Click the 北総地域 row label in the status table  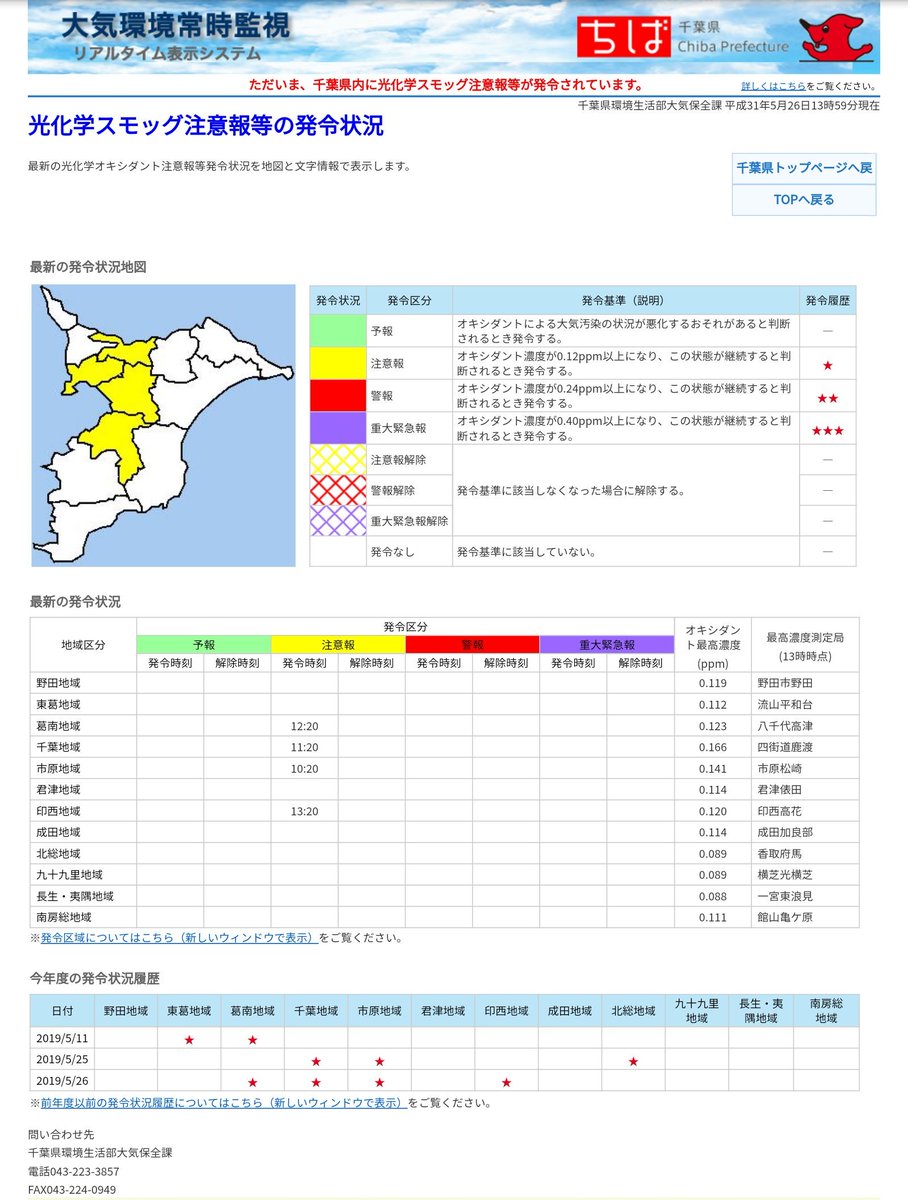(57, 854)
